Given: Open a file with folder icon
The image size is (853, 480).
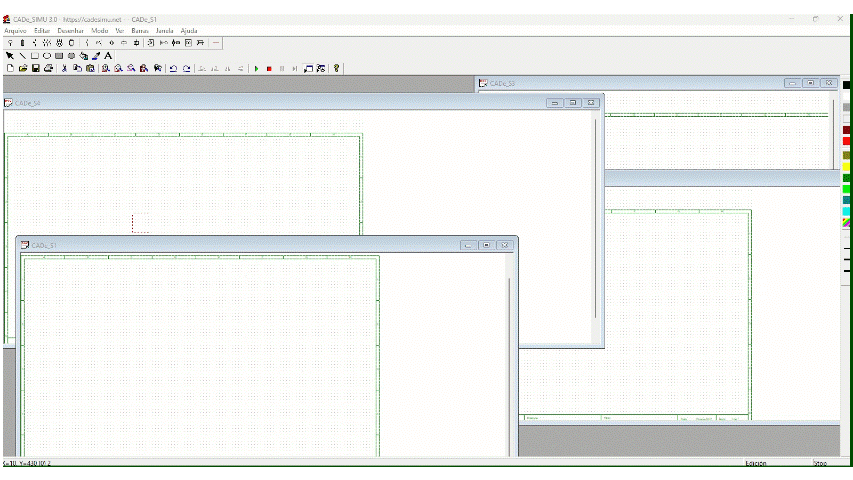Looking at the screenshot, I should click(x=23, y=69).
